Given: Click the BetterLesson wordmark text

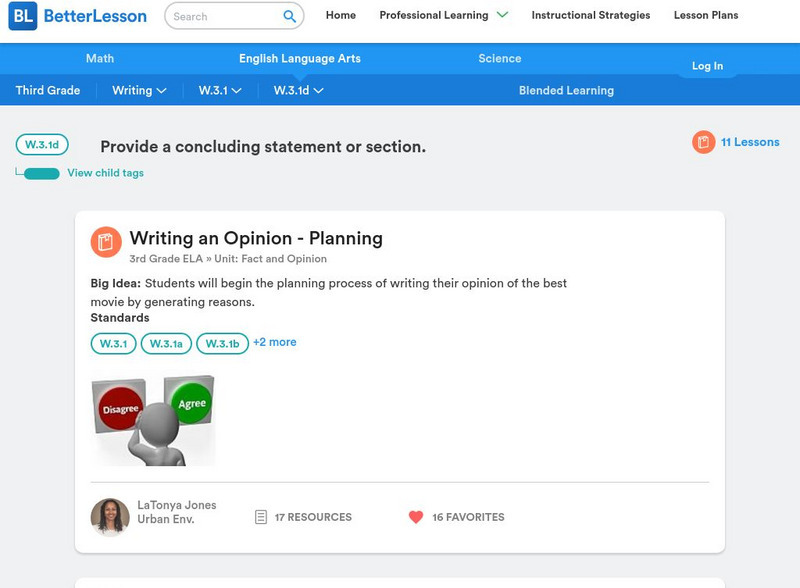Looking at the screenshot, I should point(95,16).
